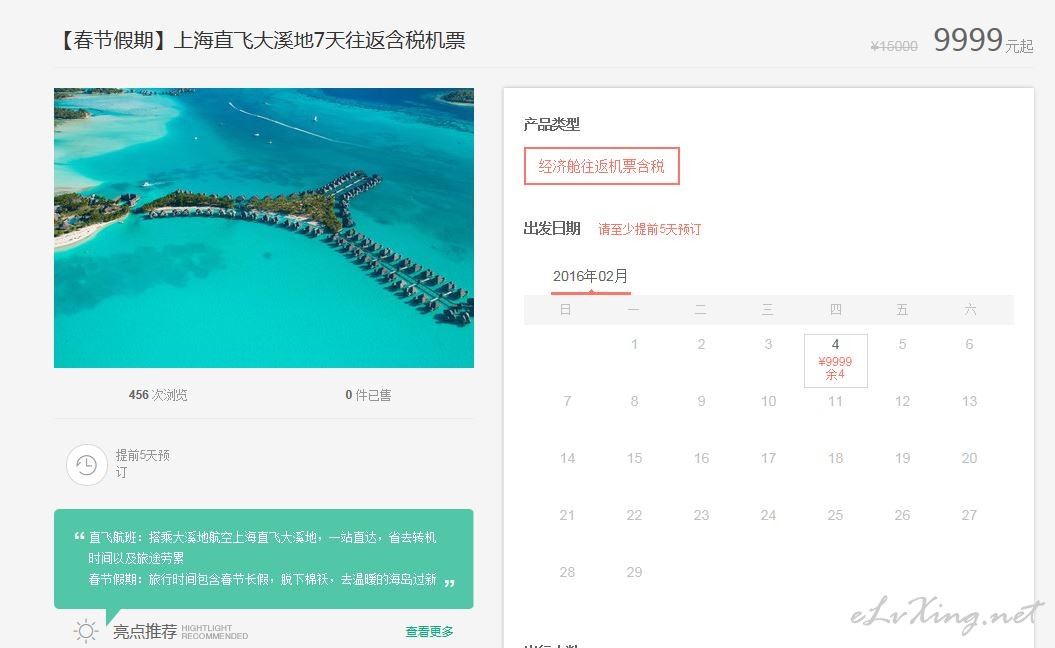Click the sun icon beside 亮点推荐
Screen dimensions: 1055x648
(x=85, y=631)
